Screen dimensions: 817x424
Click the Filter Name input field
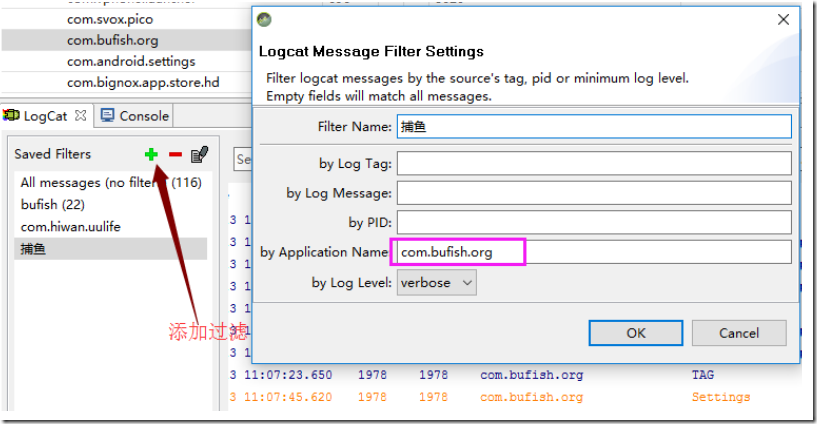[594, 127]
